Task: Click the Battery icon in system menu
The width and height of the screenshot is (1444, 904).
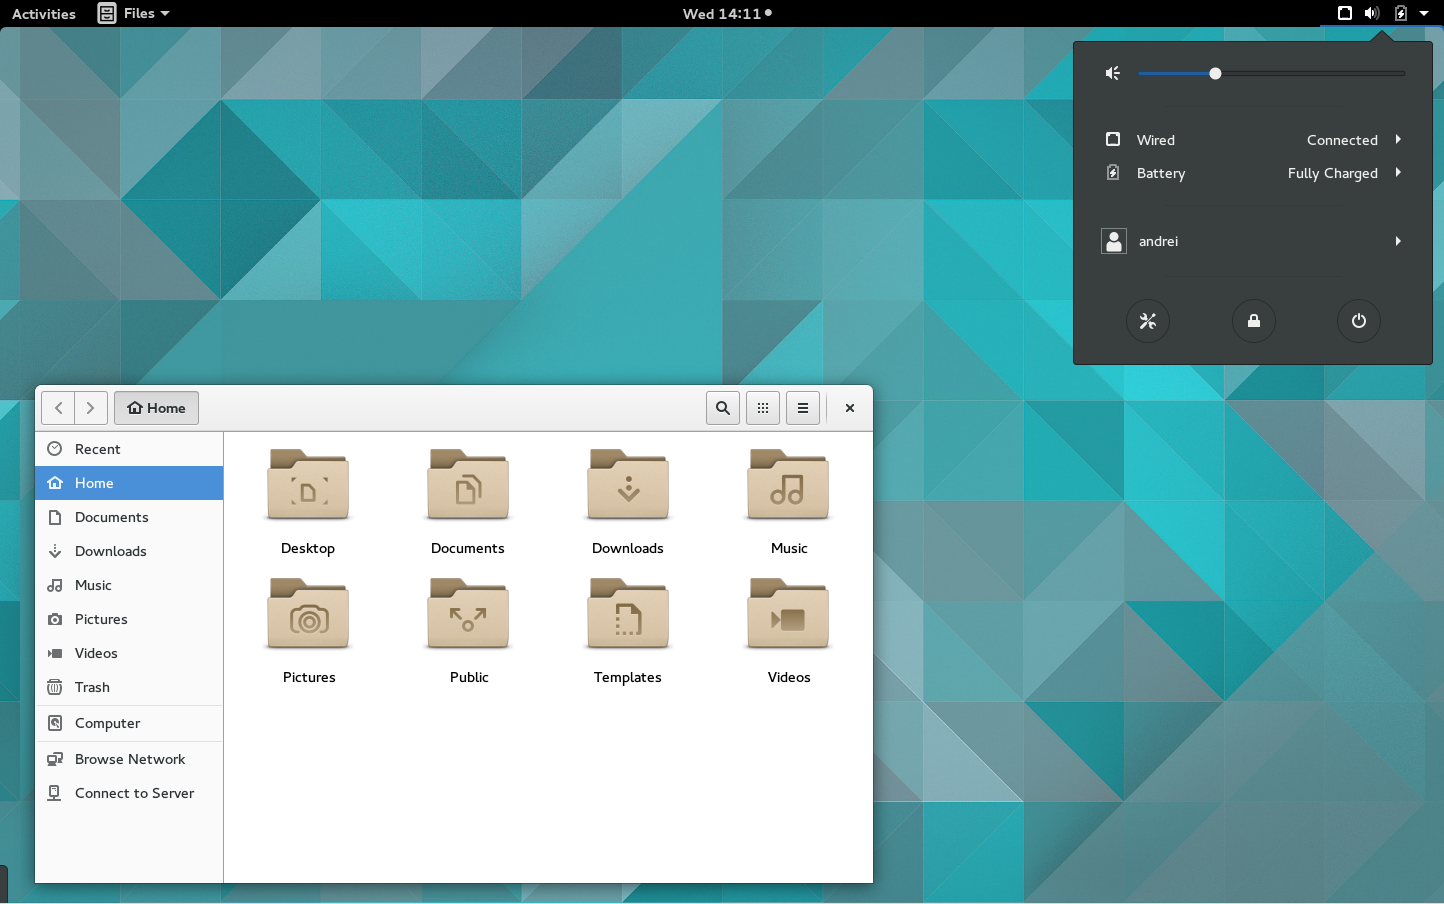Action: (x=1113, y=173)
